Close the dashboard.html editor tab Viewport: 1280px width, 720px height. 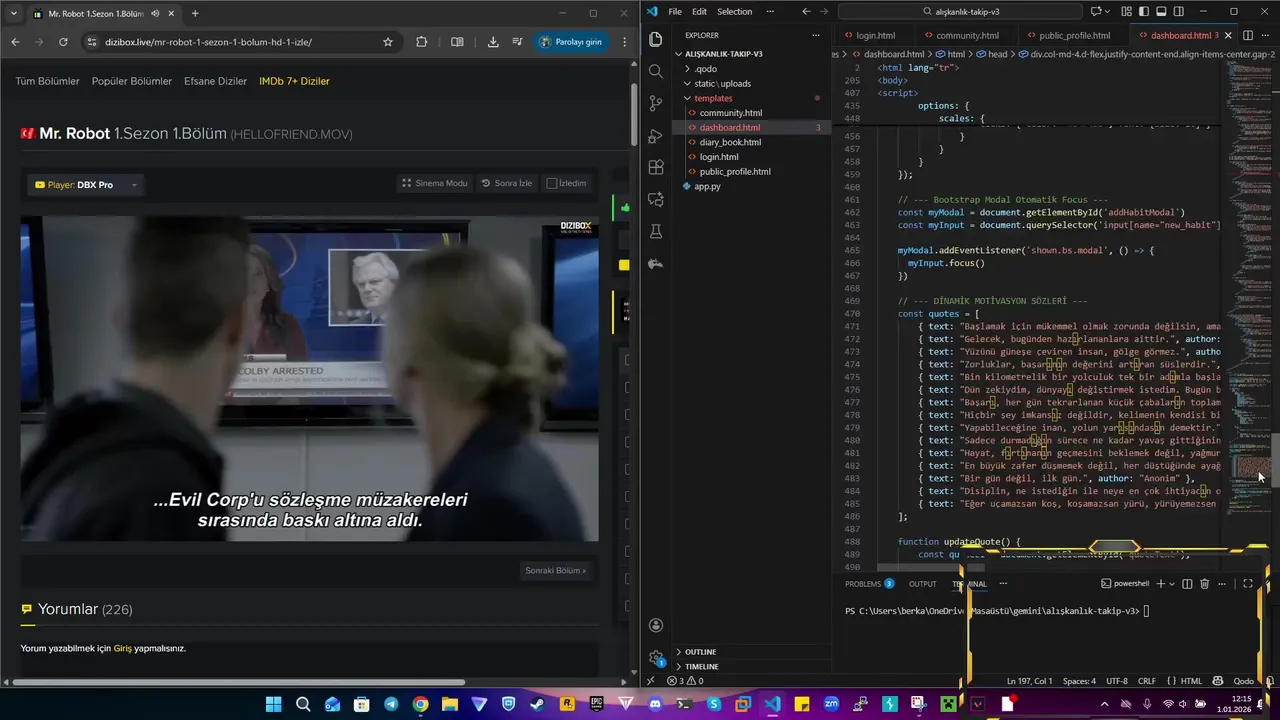(x=1229, y=35)
